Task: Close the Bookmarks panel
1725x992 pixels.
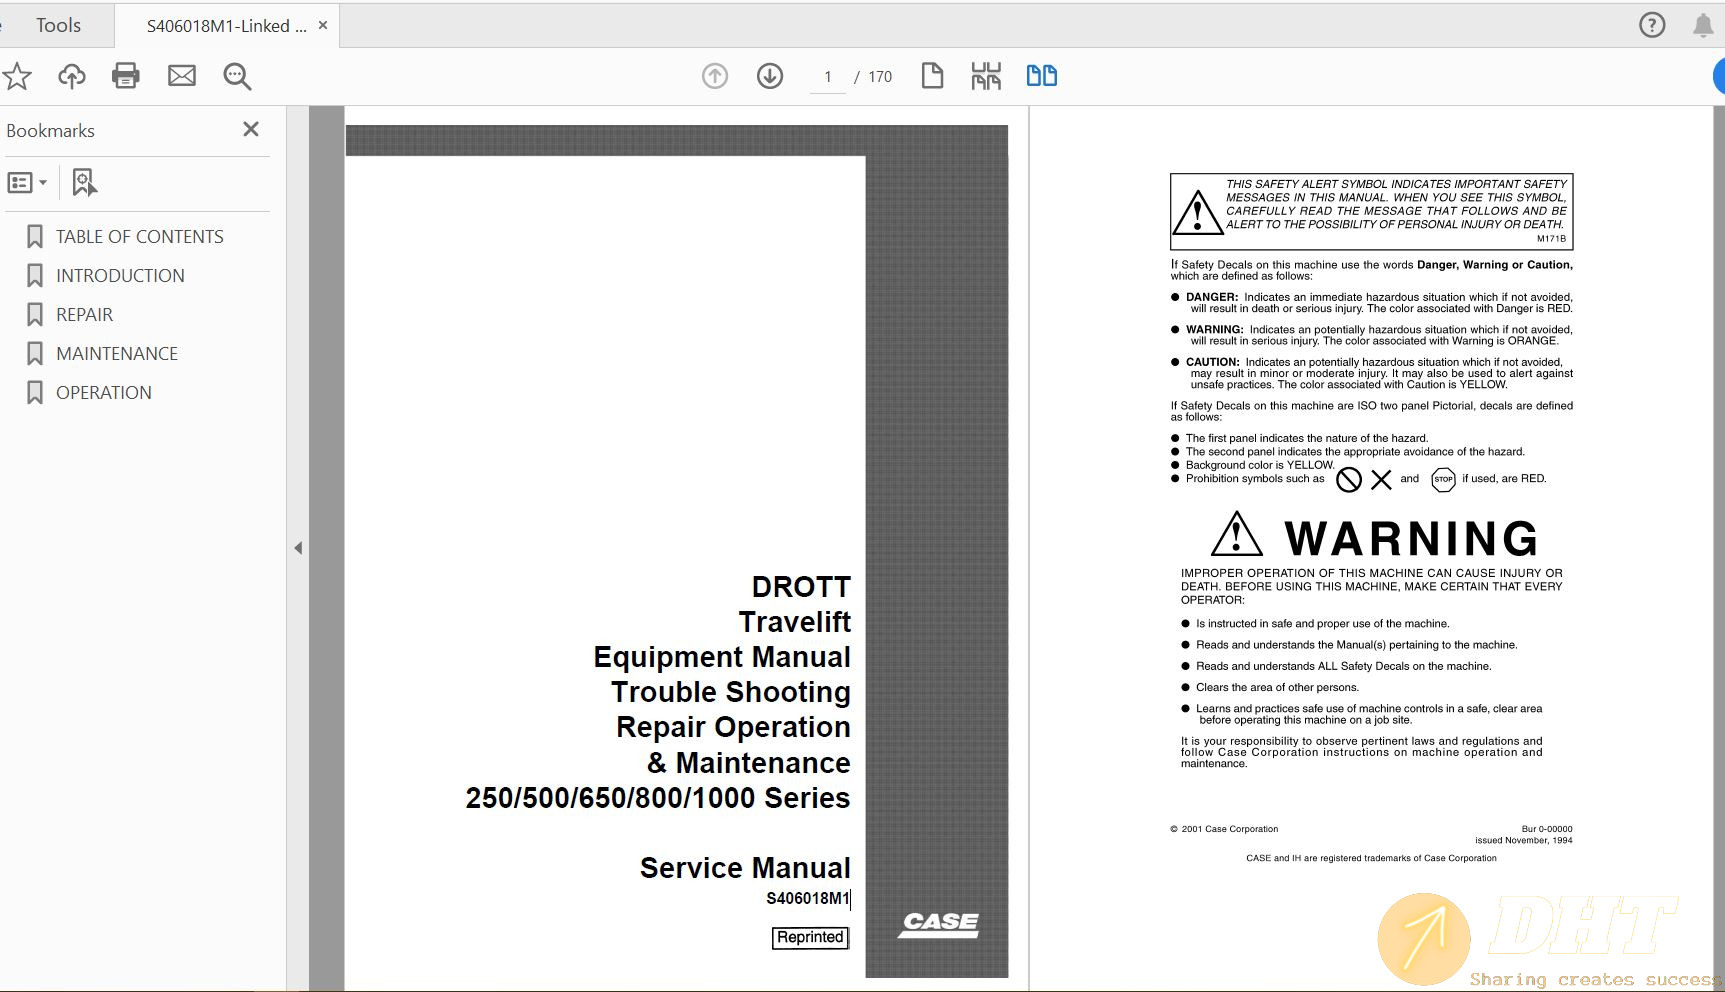Action: [x=251, y=129]
